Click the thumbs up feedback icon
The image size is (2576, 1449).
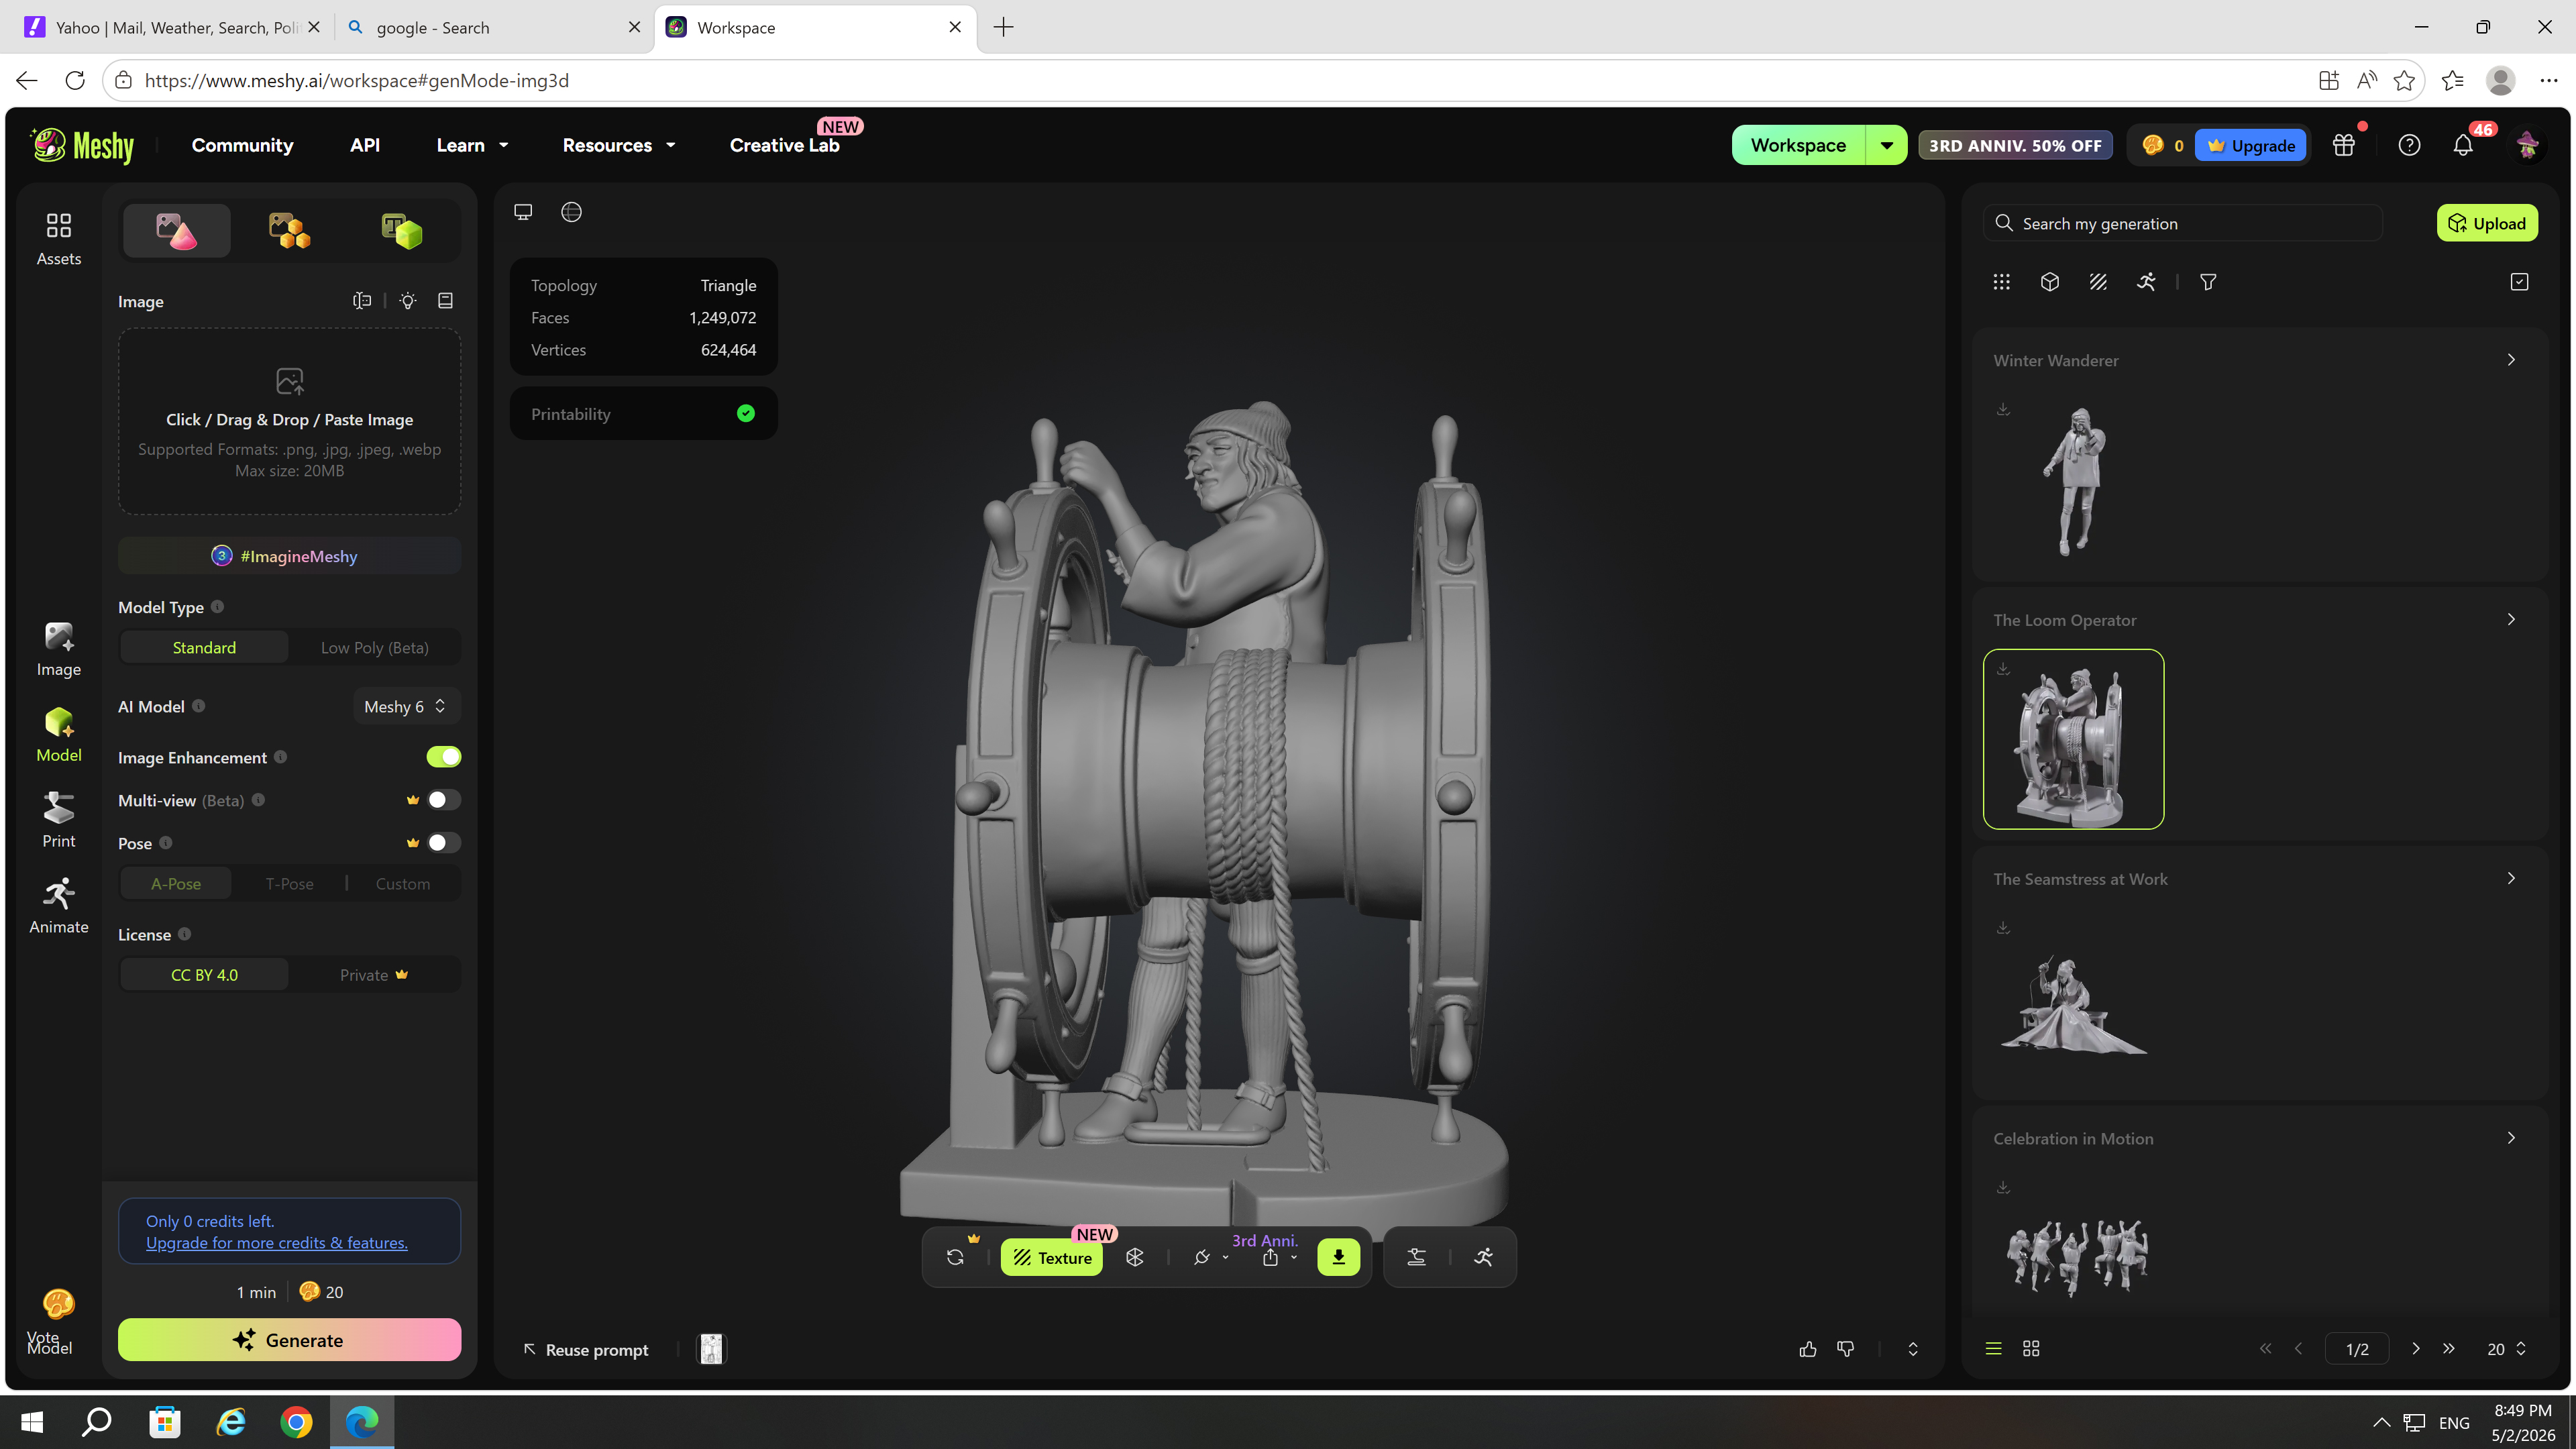click(1807, 1349)
